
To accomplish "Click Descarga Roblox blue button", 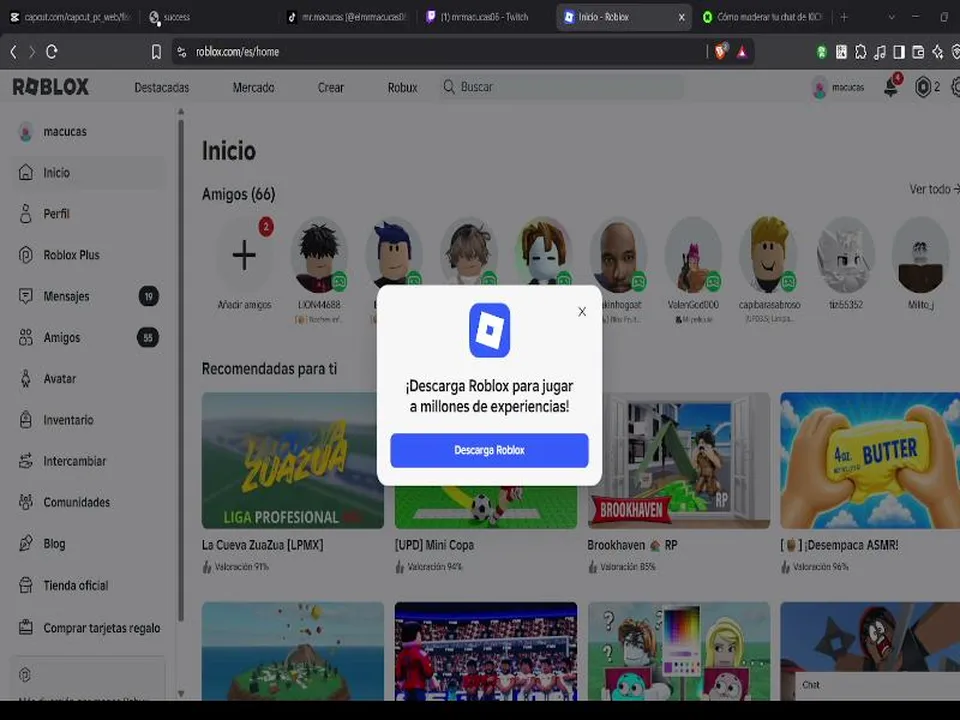I will point(489,451).
